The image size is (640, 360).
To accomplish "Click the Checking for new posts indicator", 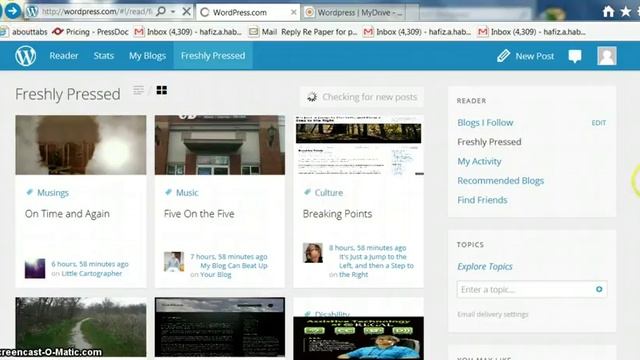I will point(362,97).
